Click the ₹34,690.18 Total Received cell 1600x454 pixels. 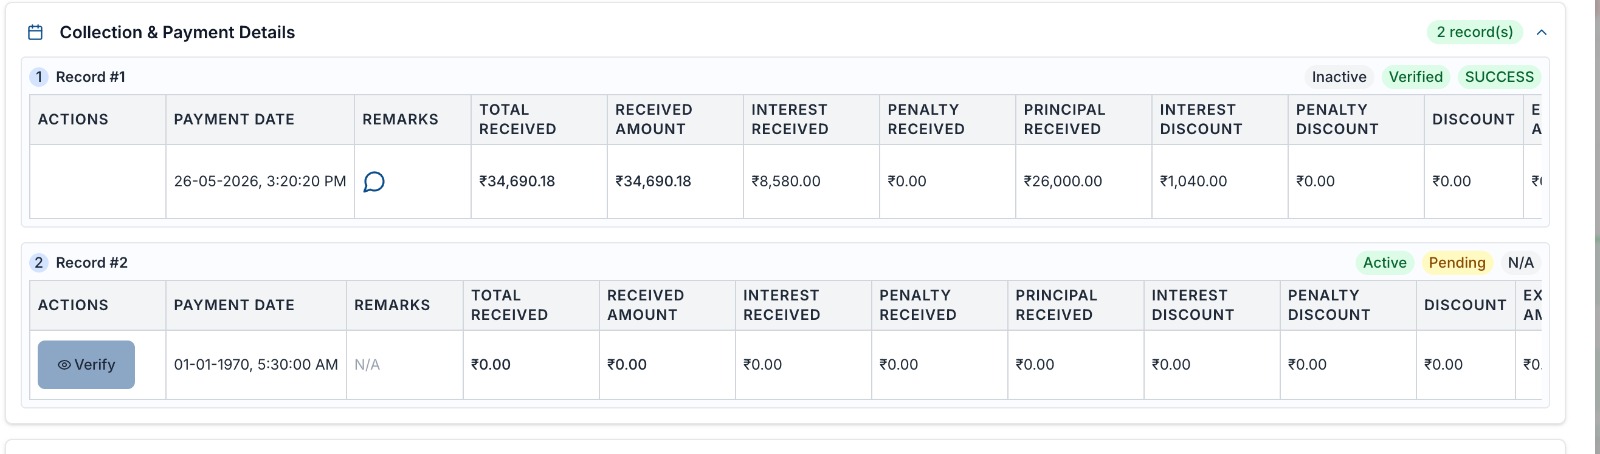[517, 181]
